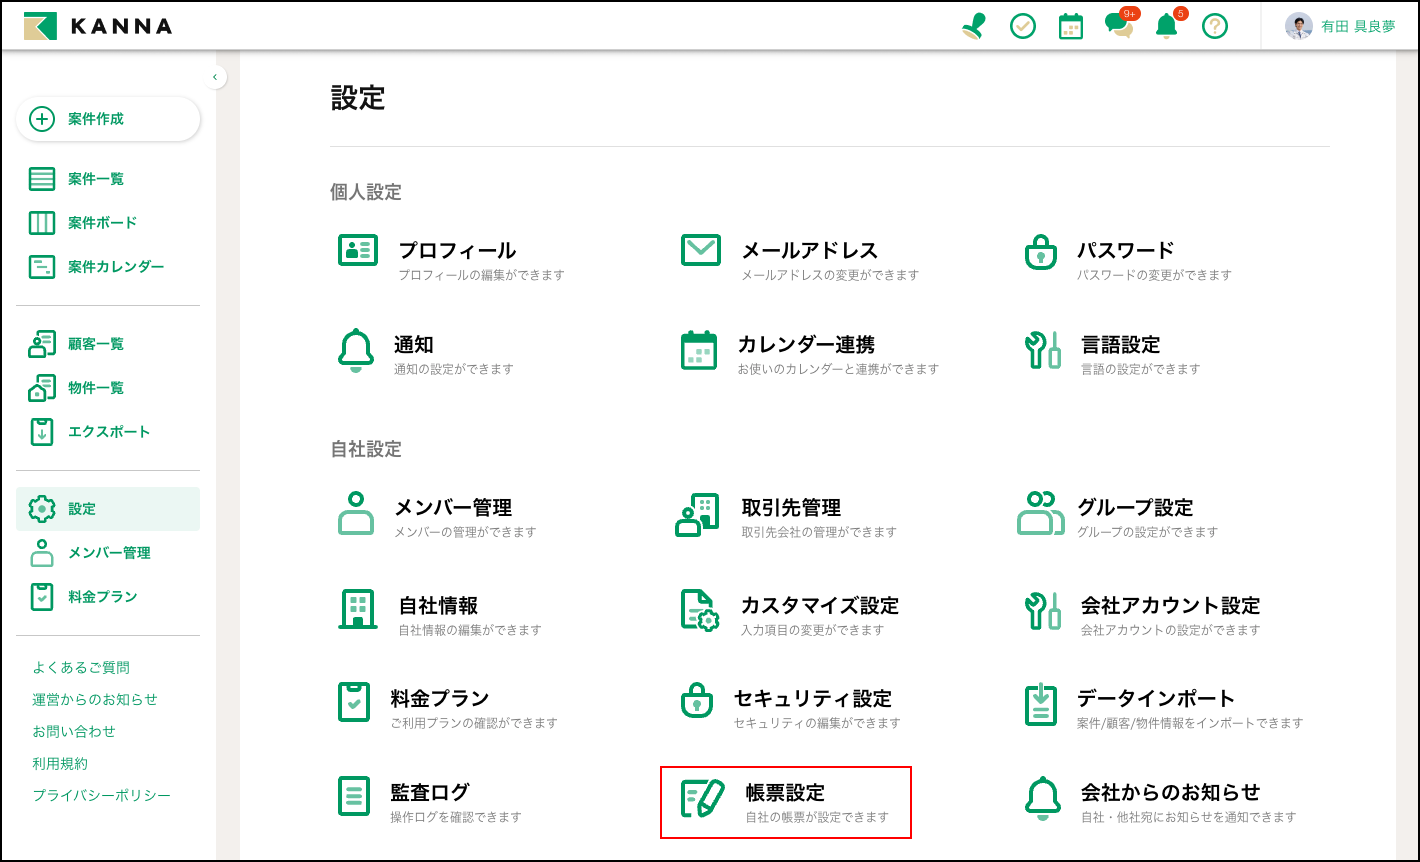1420x862 pixels.
Task: Go to 案件一覧 in the sidebar
Action: [x=95, y=179]
